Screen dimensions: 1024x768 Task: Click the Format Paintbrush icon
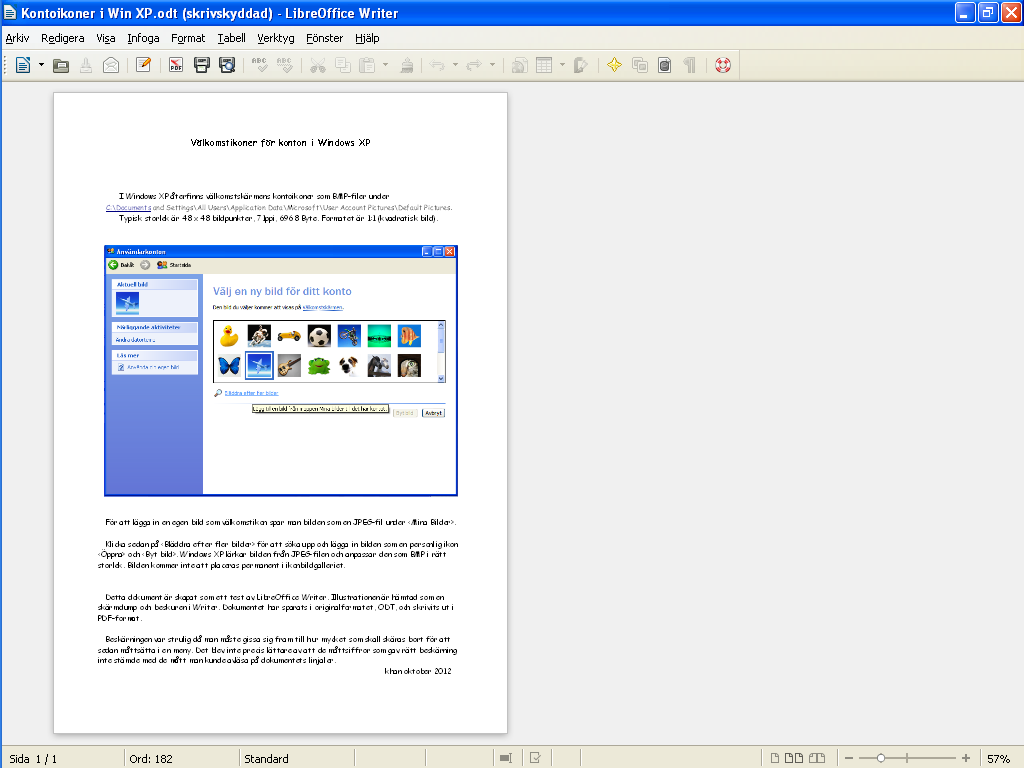[x=407, y=65]
